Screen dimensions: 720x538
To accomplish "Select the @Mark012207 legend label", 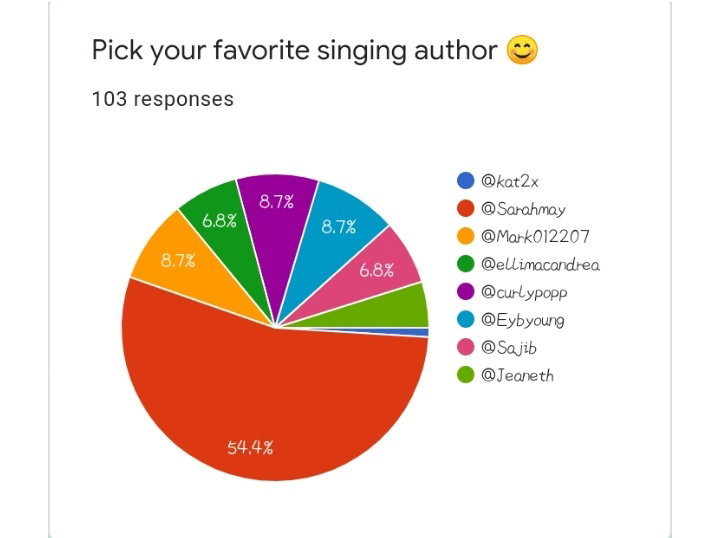I will pos(535,236).
